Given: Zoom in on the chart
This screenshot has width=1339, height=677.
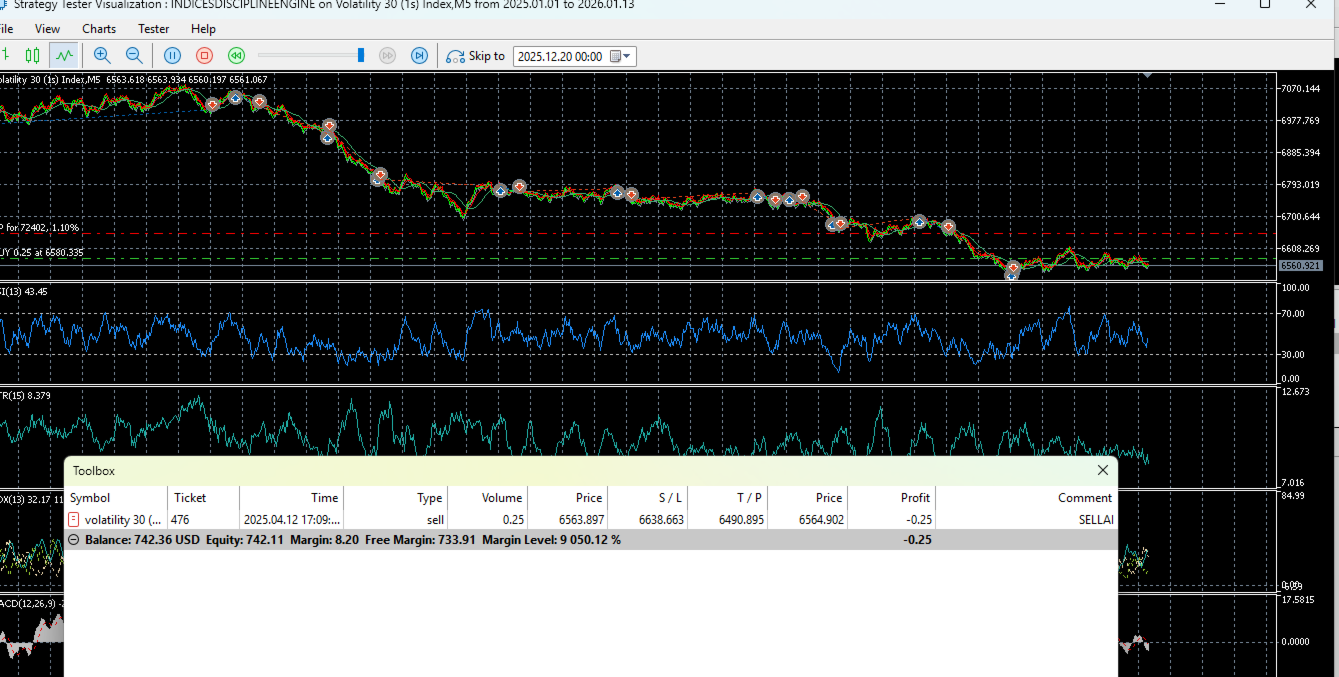Looking at the screenshot, I should [101, 56].
